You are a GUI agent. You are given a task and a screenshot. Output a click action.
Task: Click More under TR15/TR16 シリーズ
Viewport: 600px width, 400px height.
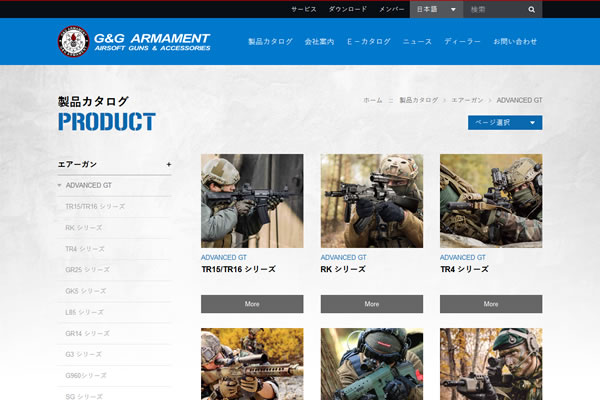pyautogui.click(x=252, y=304)
